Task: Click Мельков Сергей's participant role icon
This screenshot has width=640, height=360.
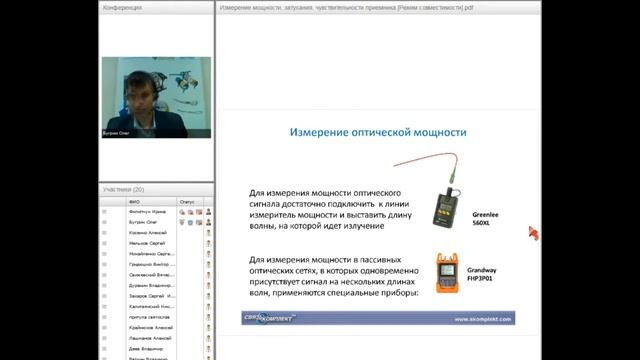Action: 209,243
